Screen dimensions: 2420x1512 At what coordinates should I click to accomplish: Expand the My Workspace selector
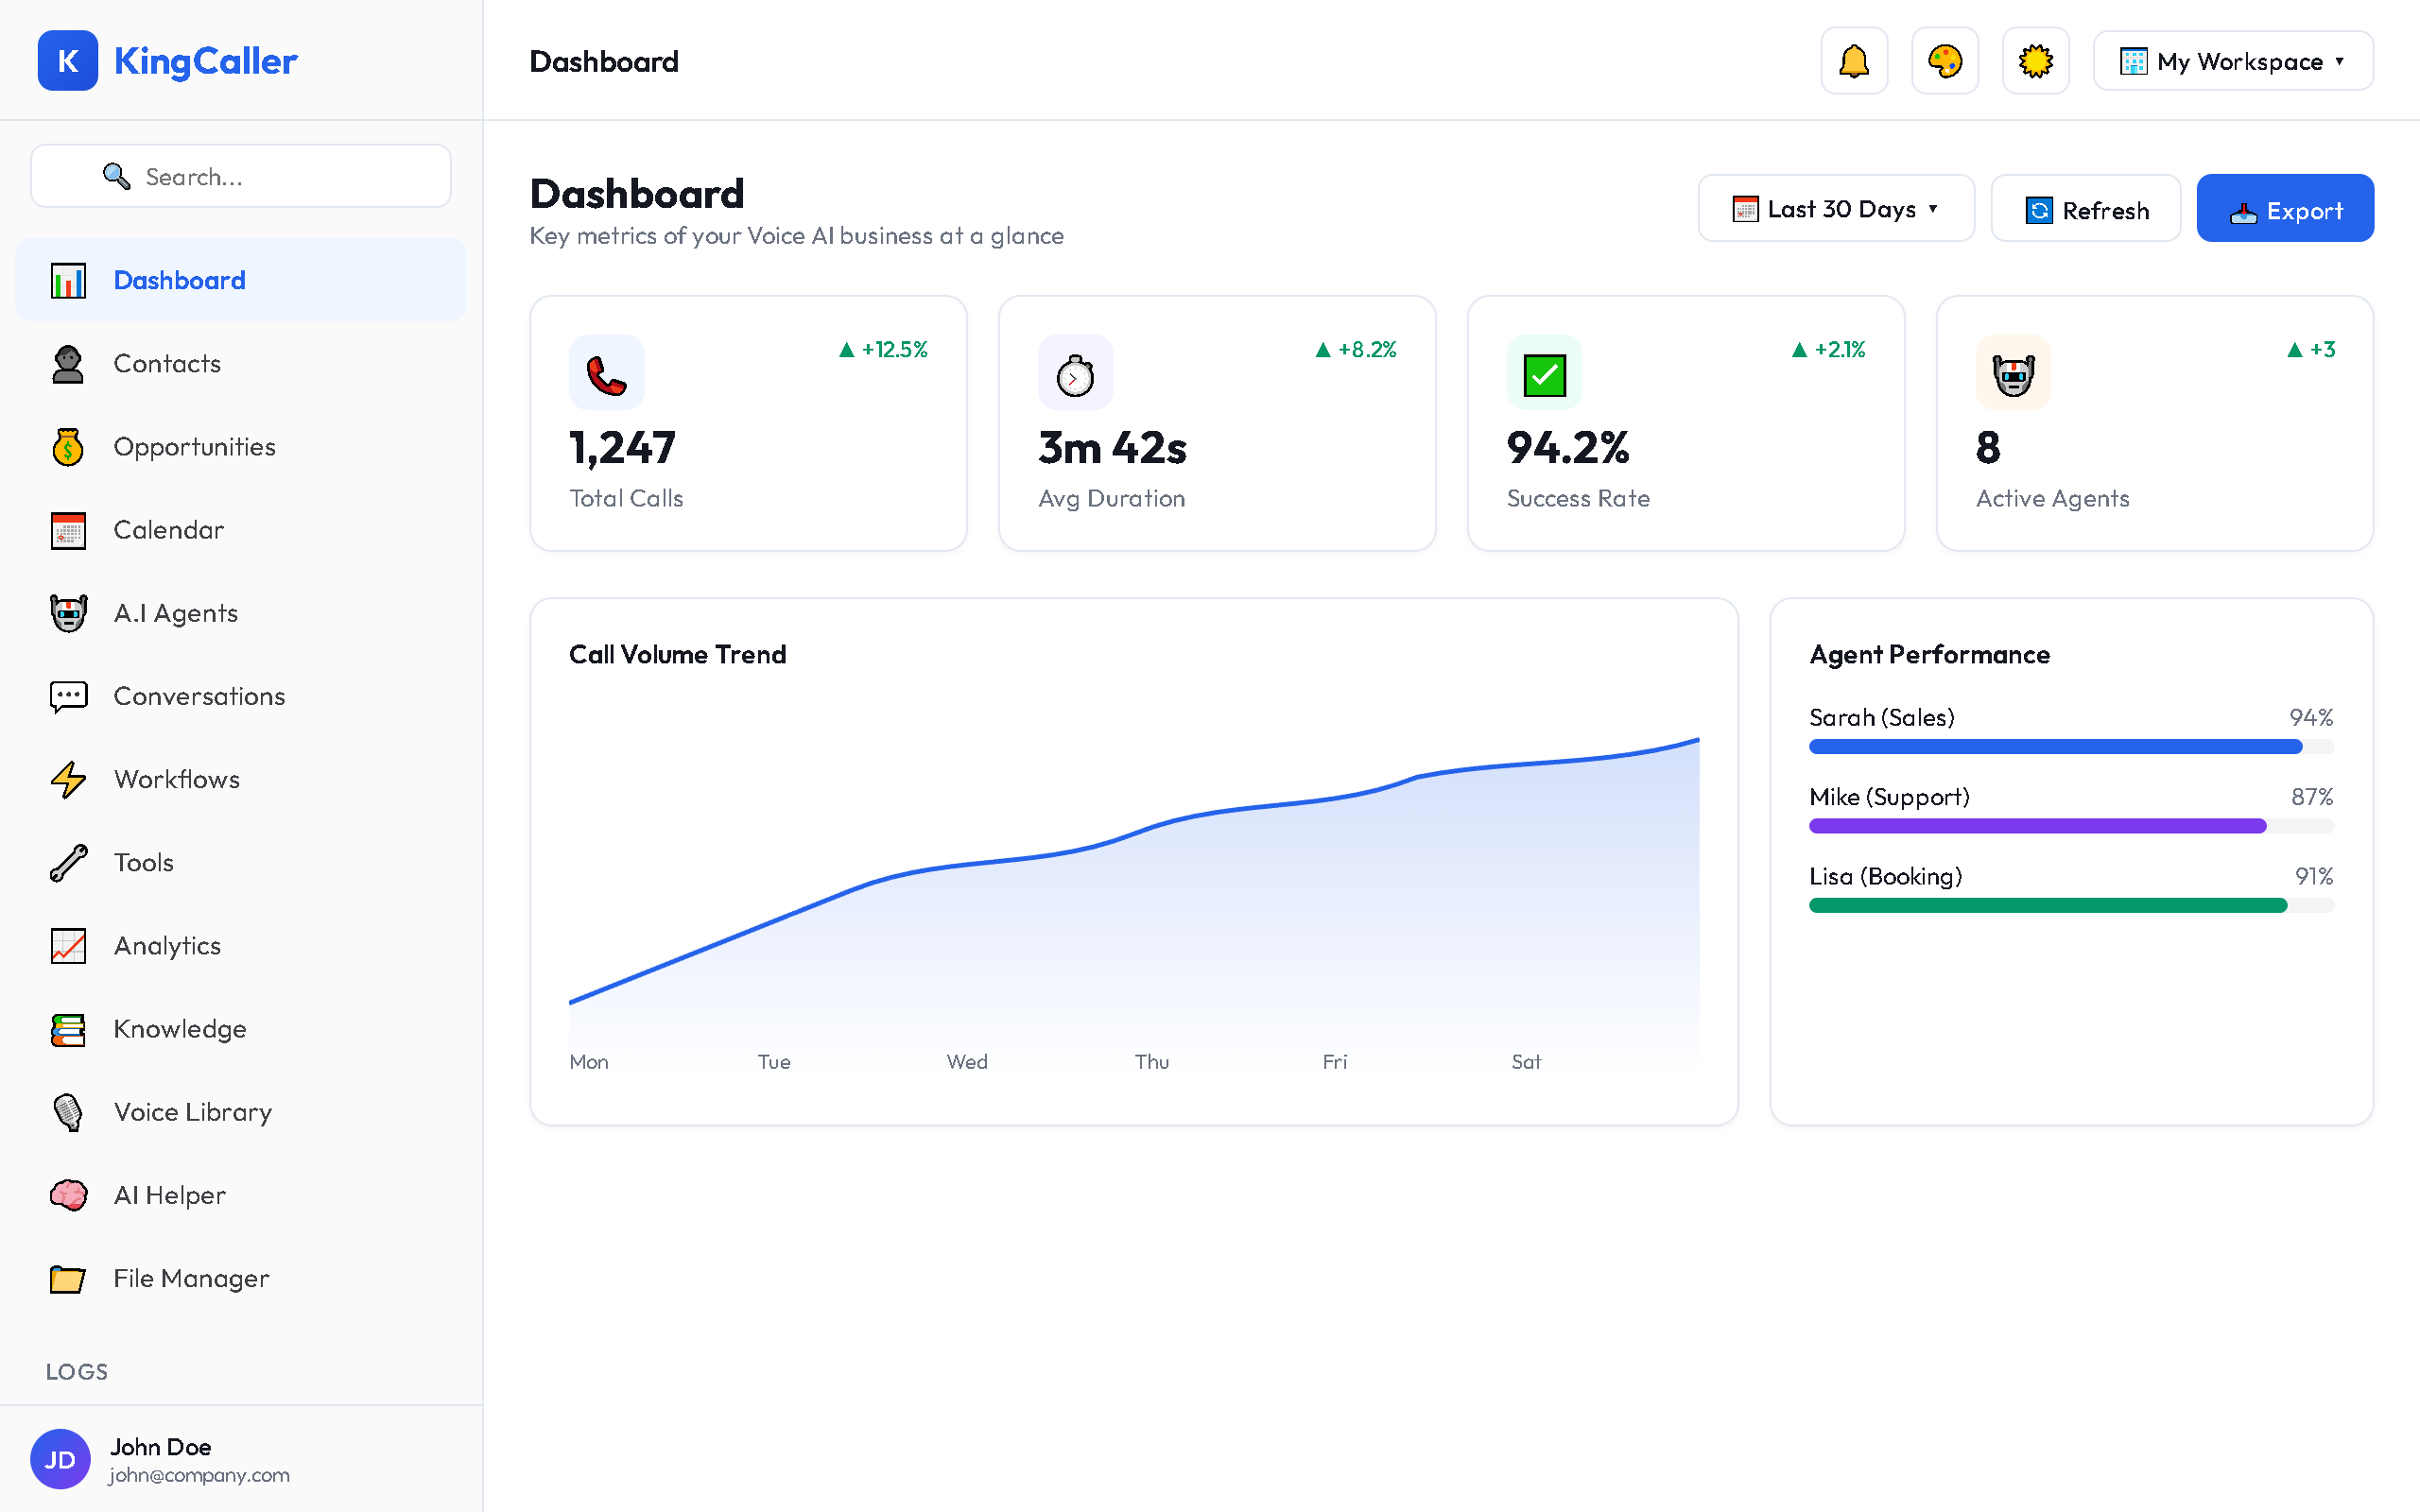coord(2232,60)
